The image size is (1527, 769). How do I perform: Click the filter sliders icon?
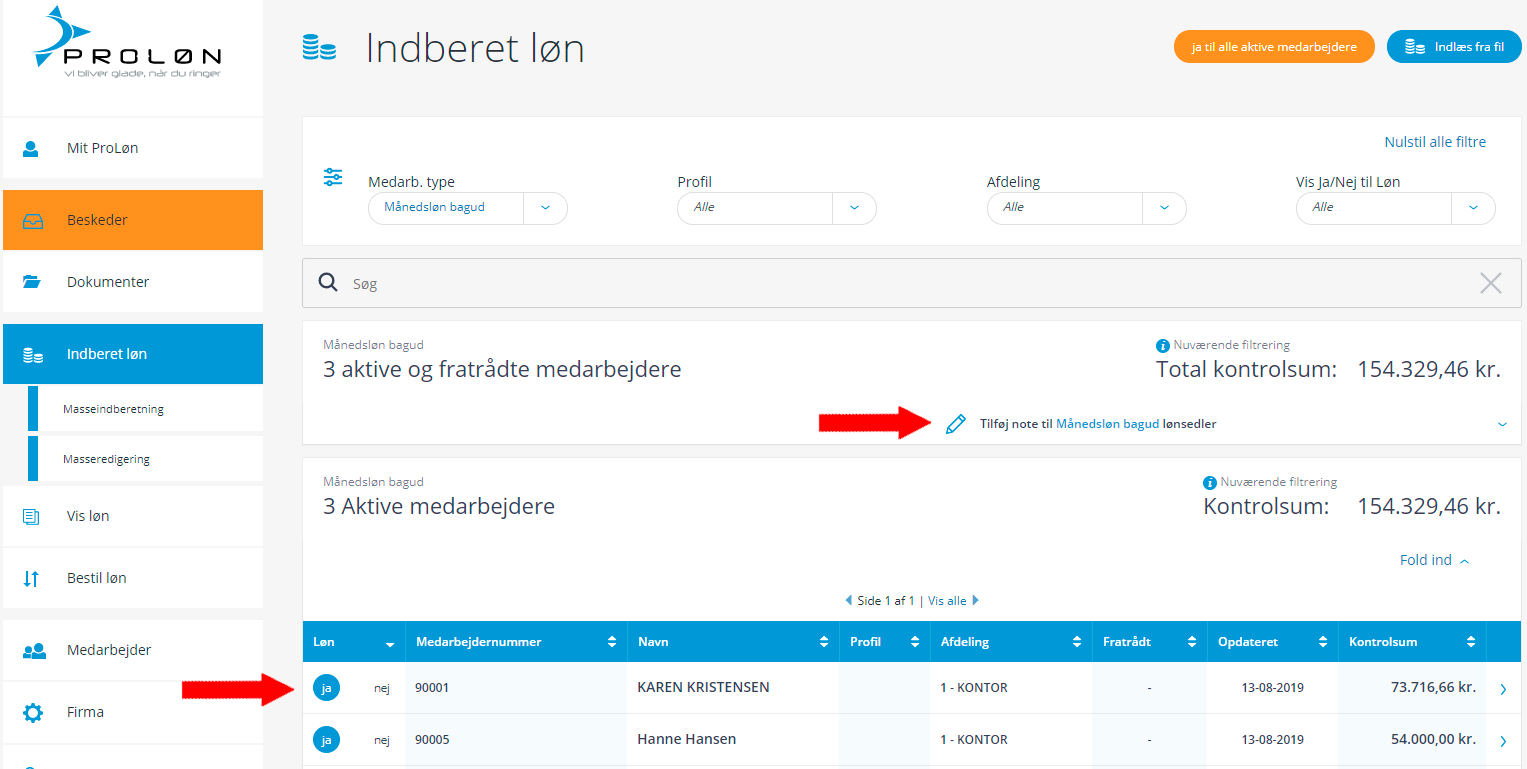point(333,178)
